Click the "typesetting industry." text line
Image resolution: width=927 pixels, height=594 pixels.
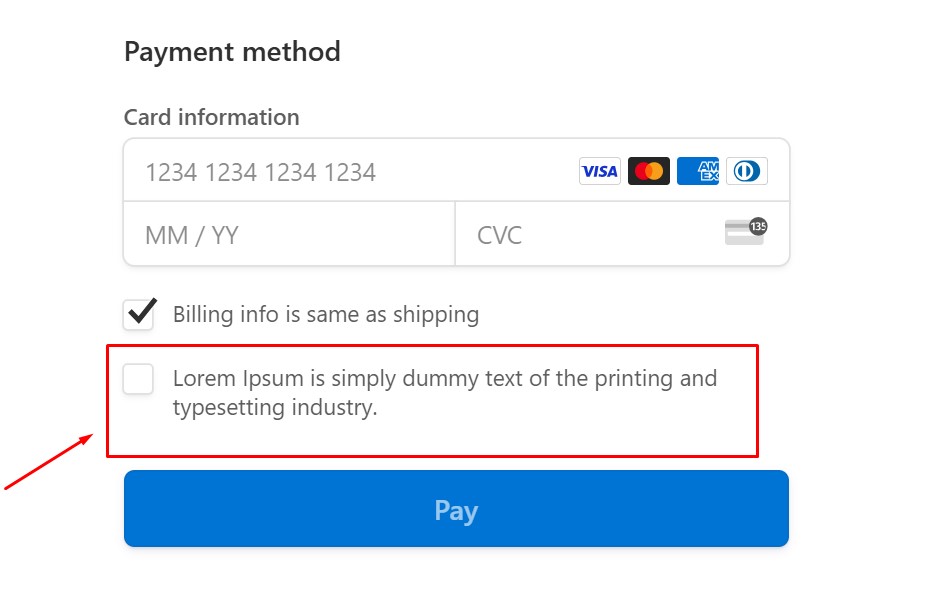(275, 408)
